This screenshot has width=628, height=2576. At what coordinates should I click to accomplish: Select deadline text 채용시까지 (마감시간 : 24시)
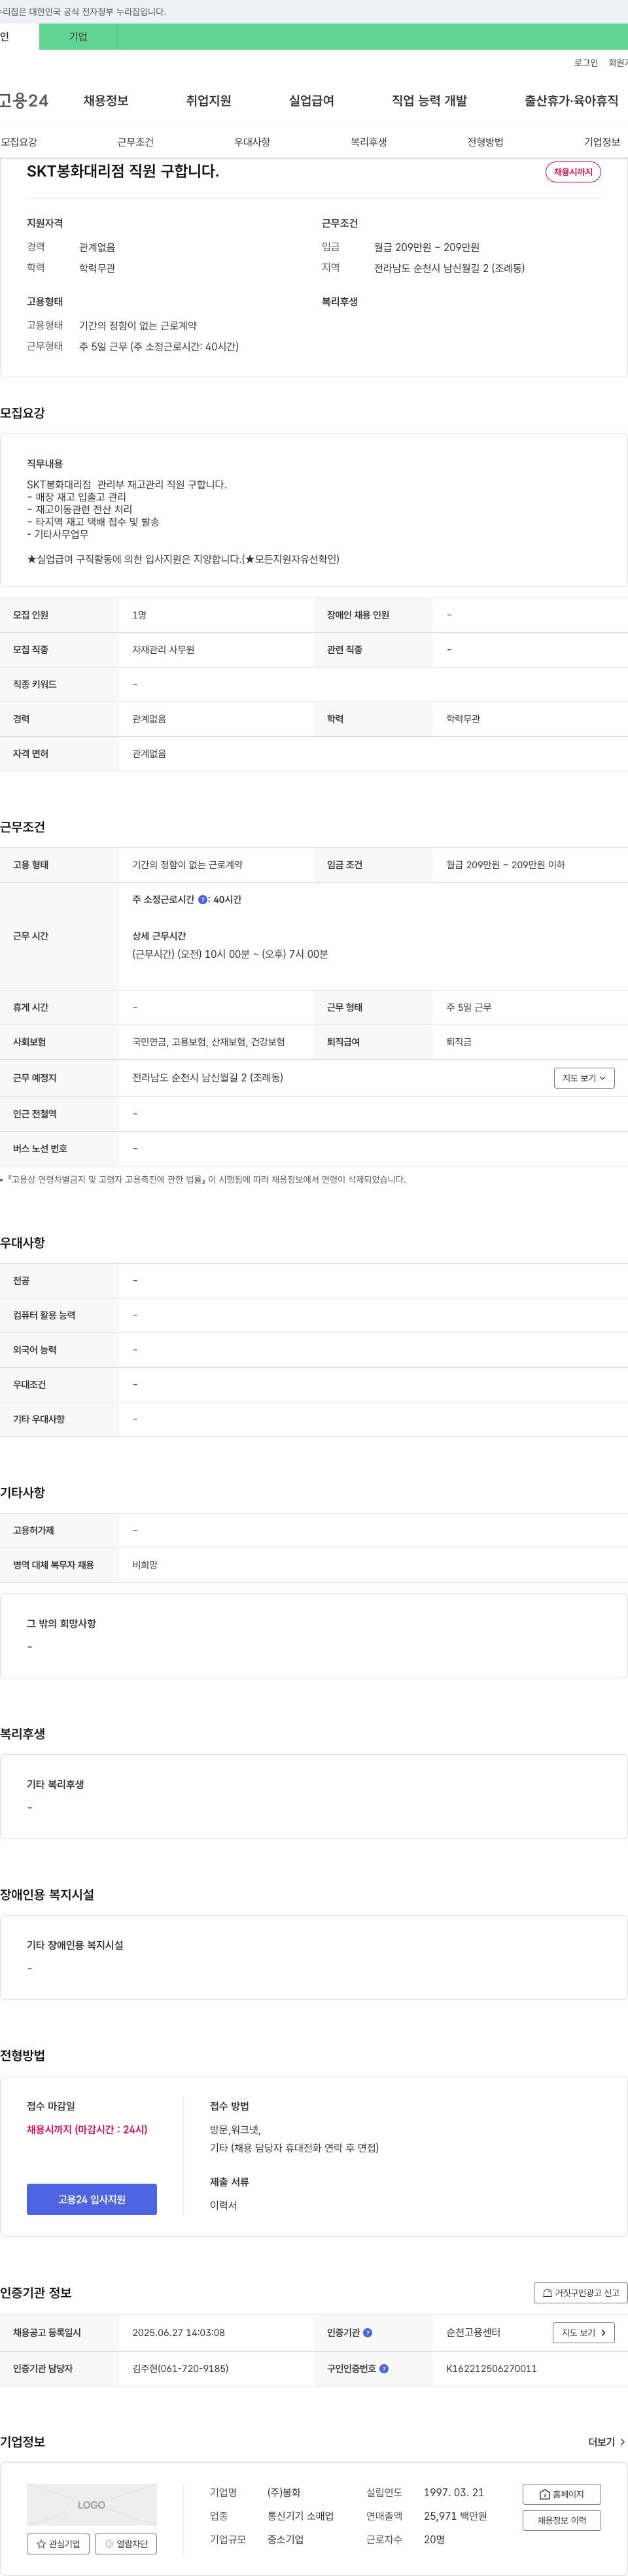coord(87,2129)
